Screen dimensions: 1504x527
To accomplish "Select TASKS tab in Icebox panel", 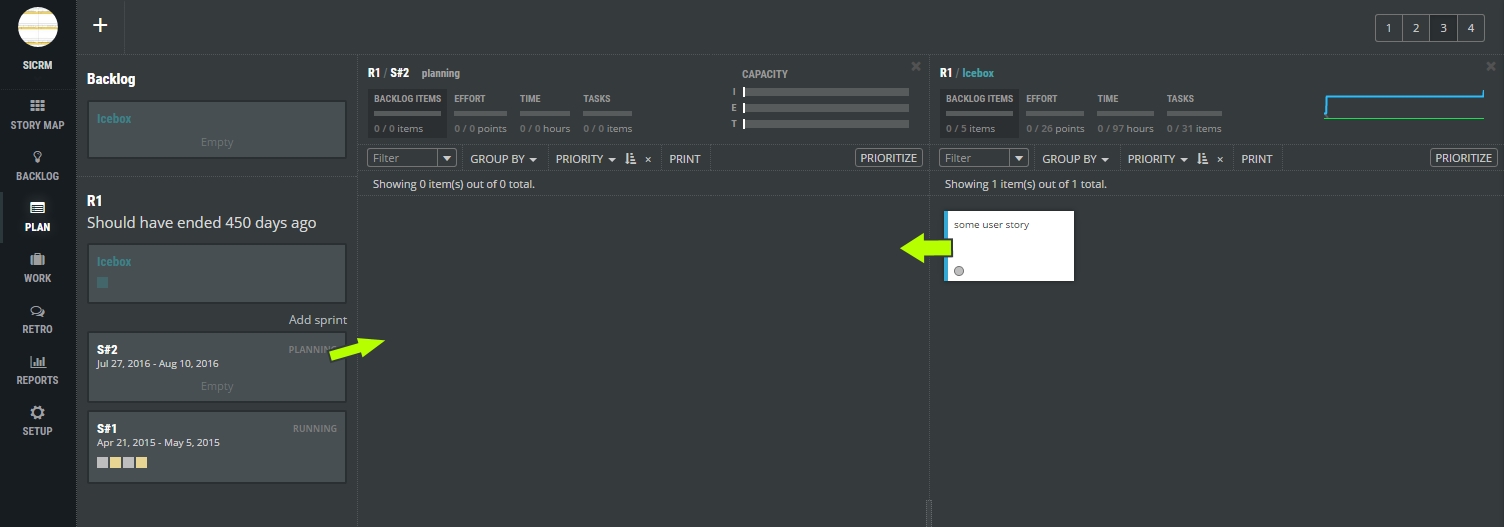I will (1194, 113).
